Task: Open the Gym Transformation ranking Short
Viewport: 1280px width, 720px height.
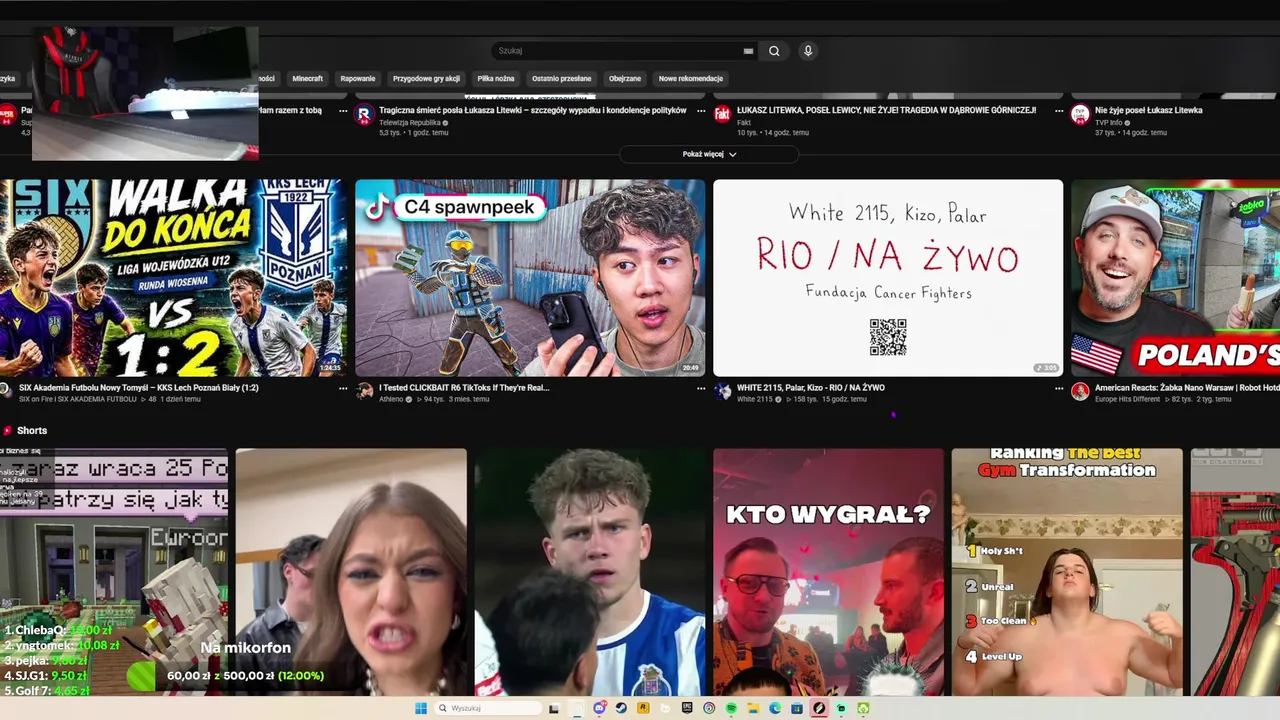Action: (1067, 572)
